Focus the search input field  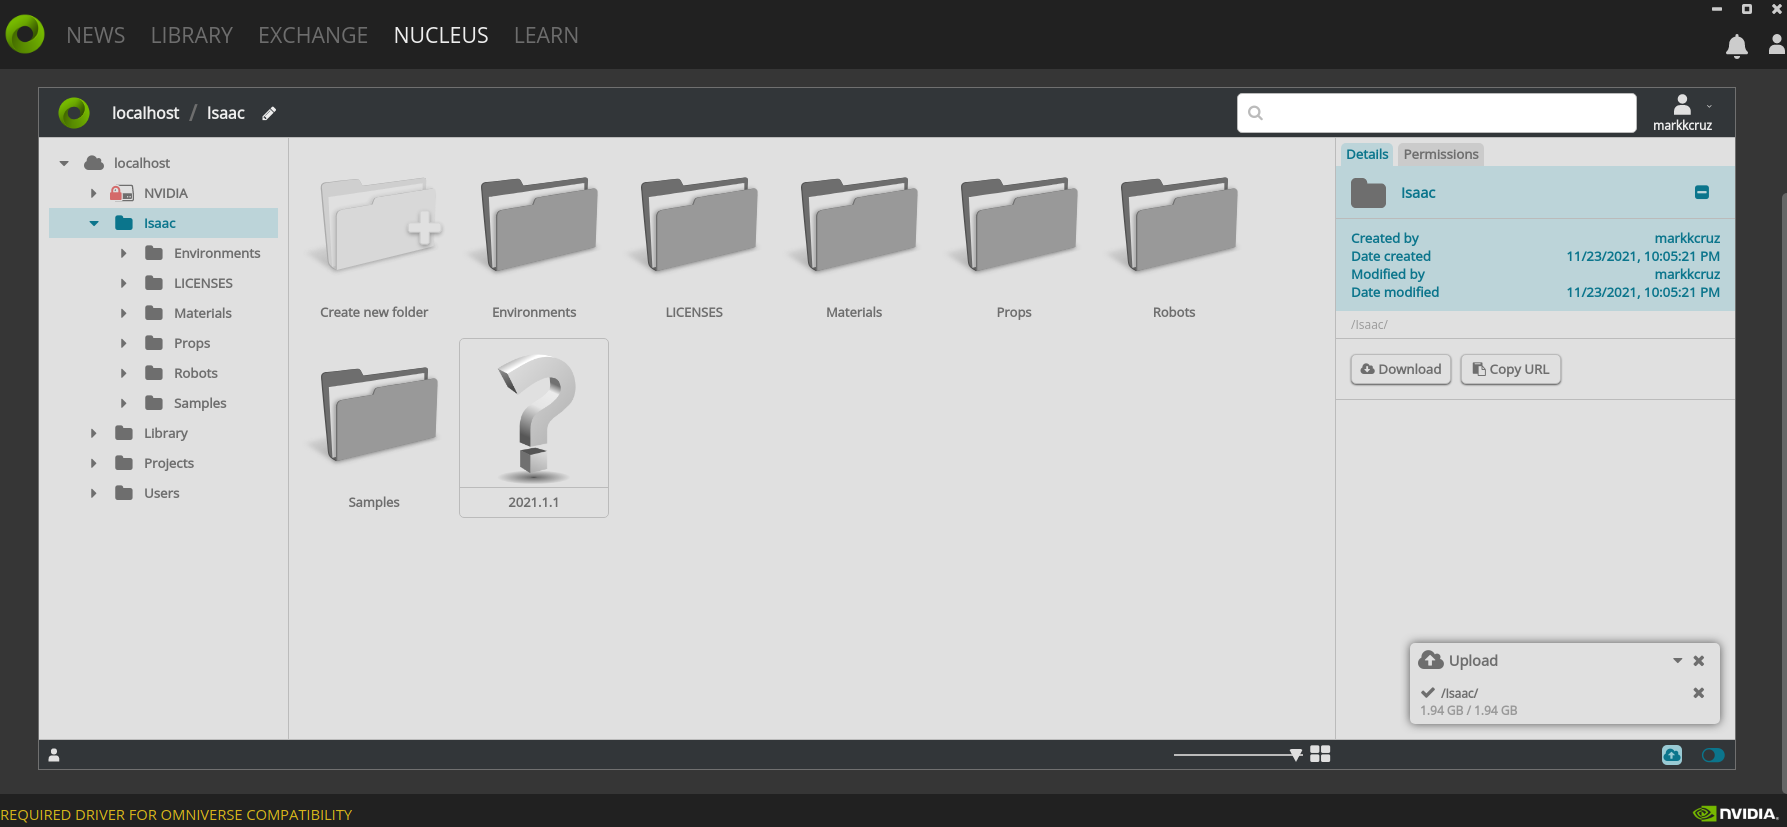[1437, 113]
